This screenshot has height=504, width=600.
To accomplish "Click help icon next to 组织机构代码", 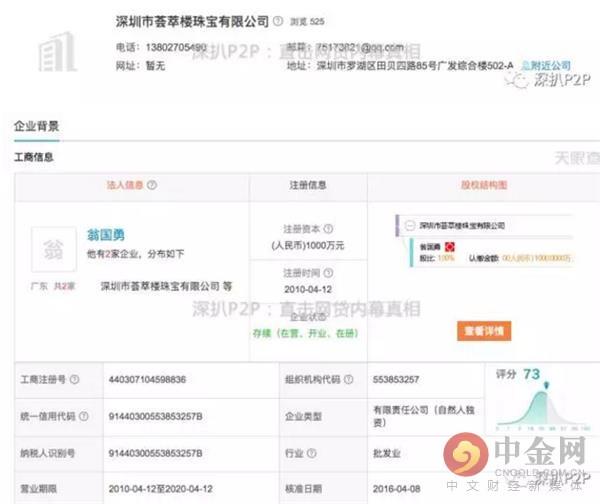I will [348, 379].
